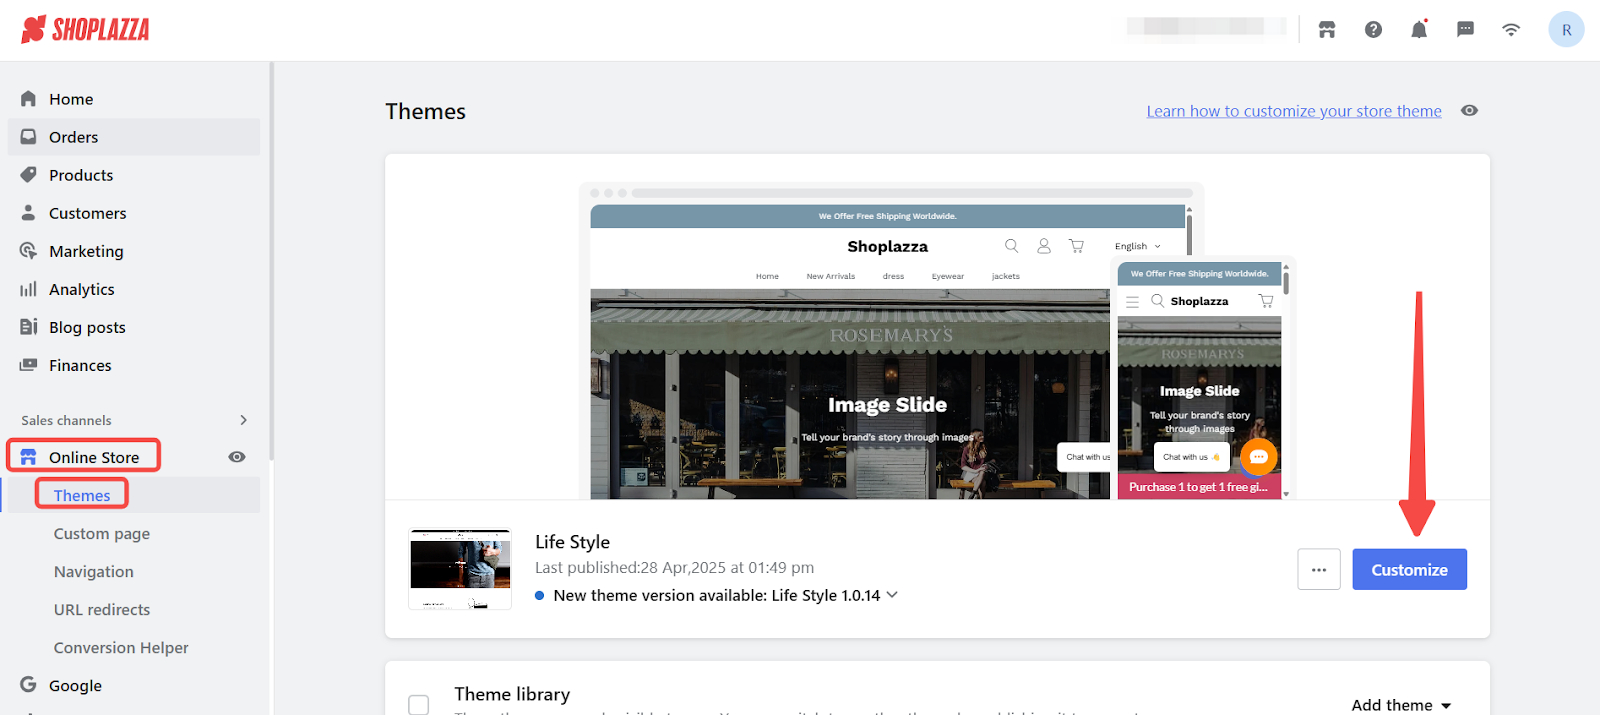Click the blue Customize button
Image resolution: width=1600 pixels, height=715 pixels.
1409,570
